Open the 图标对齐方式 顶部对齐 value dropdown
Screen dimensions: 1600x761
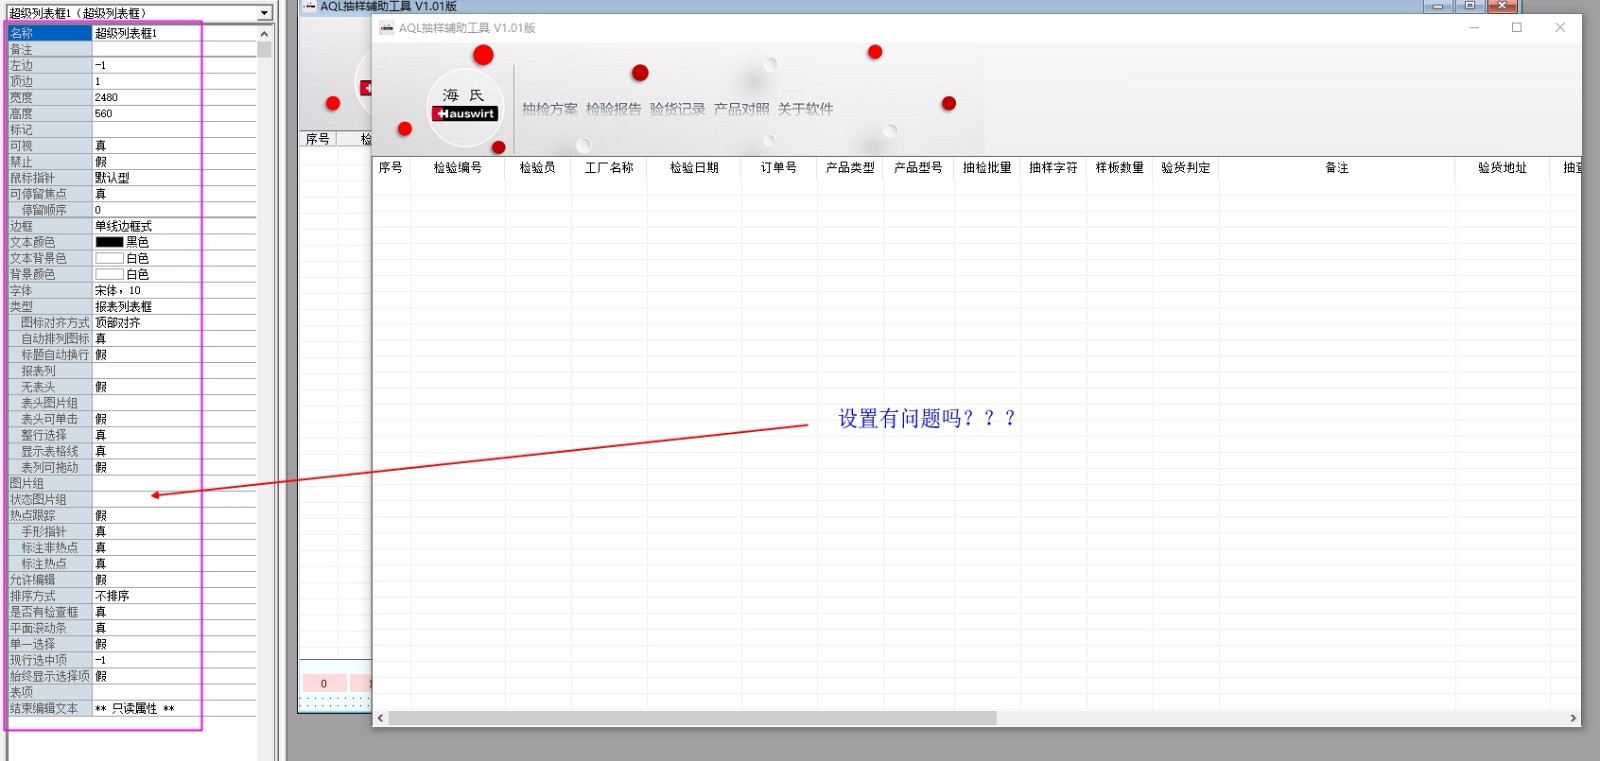coord(174,322)
